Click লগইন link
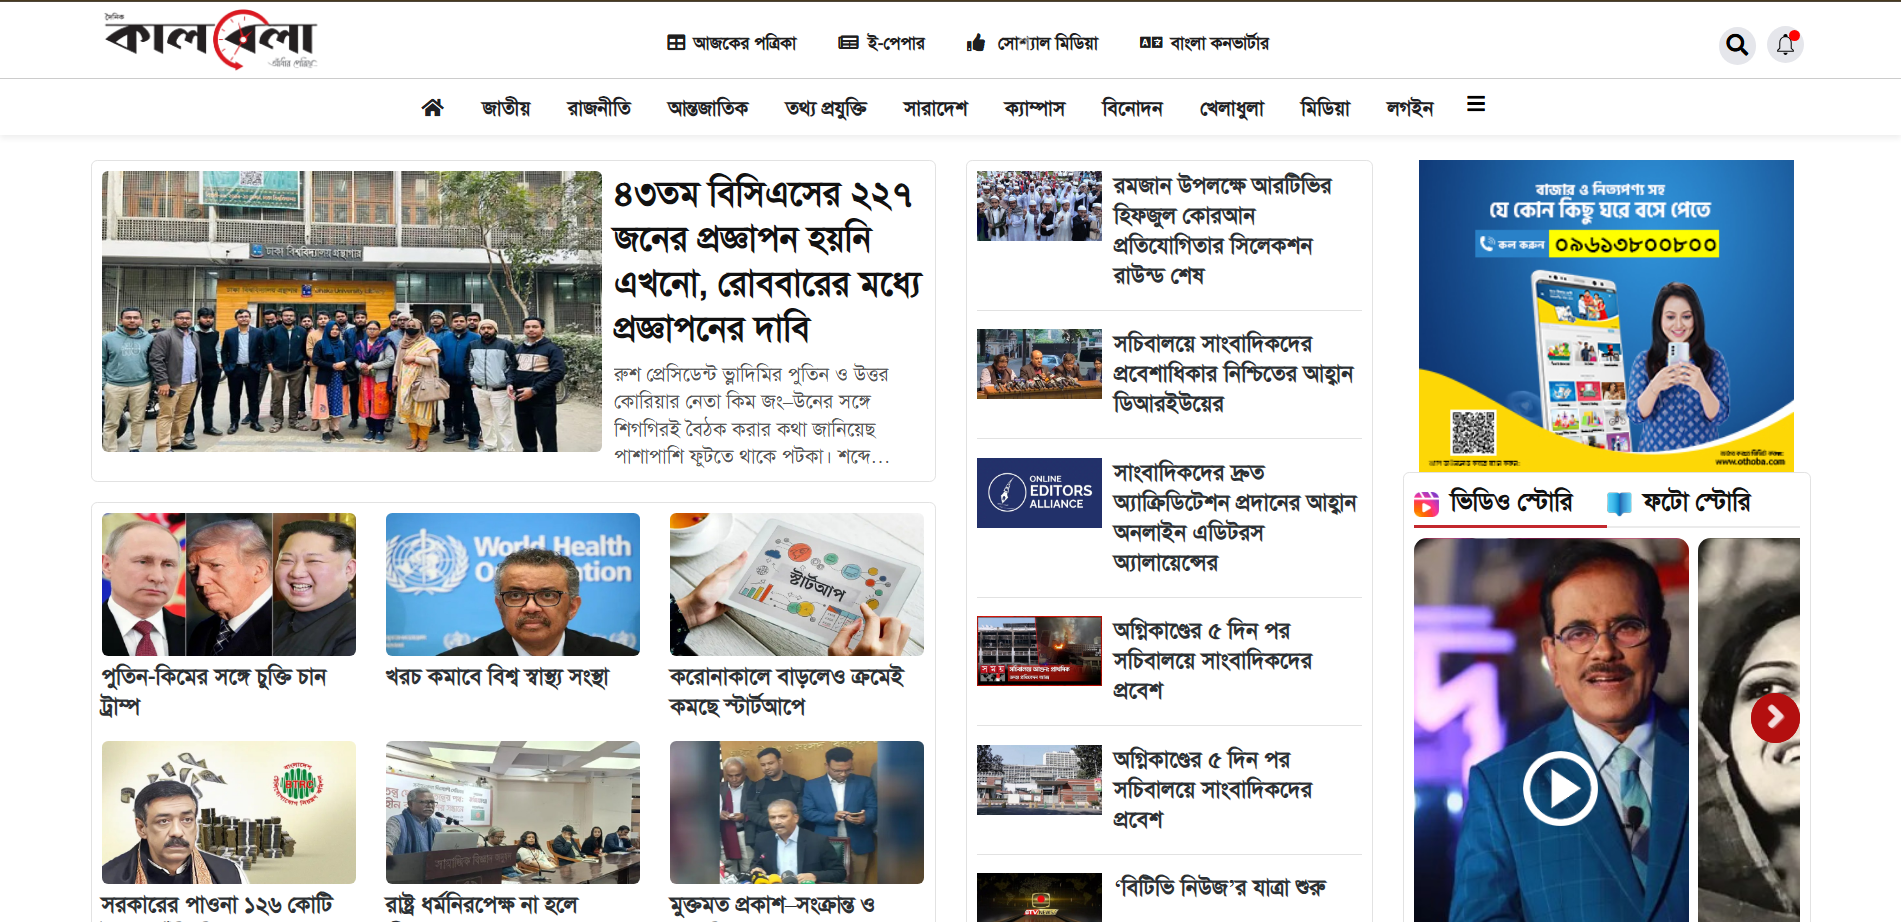The image size is (1901, 922). point(1409,107)
